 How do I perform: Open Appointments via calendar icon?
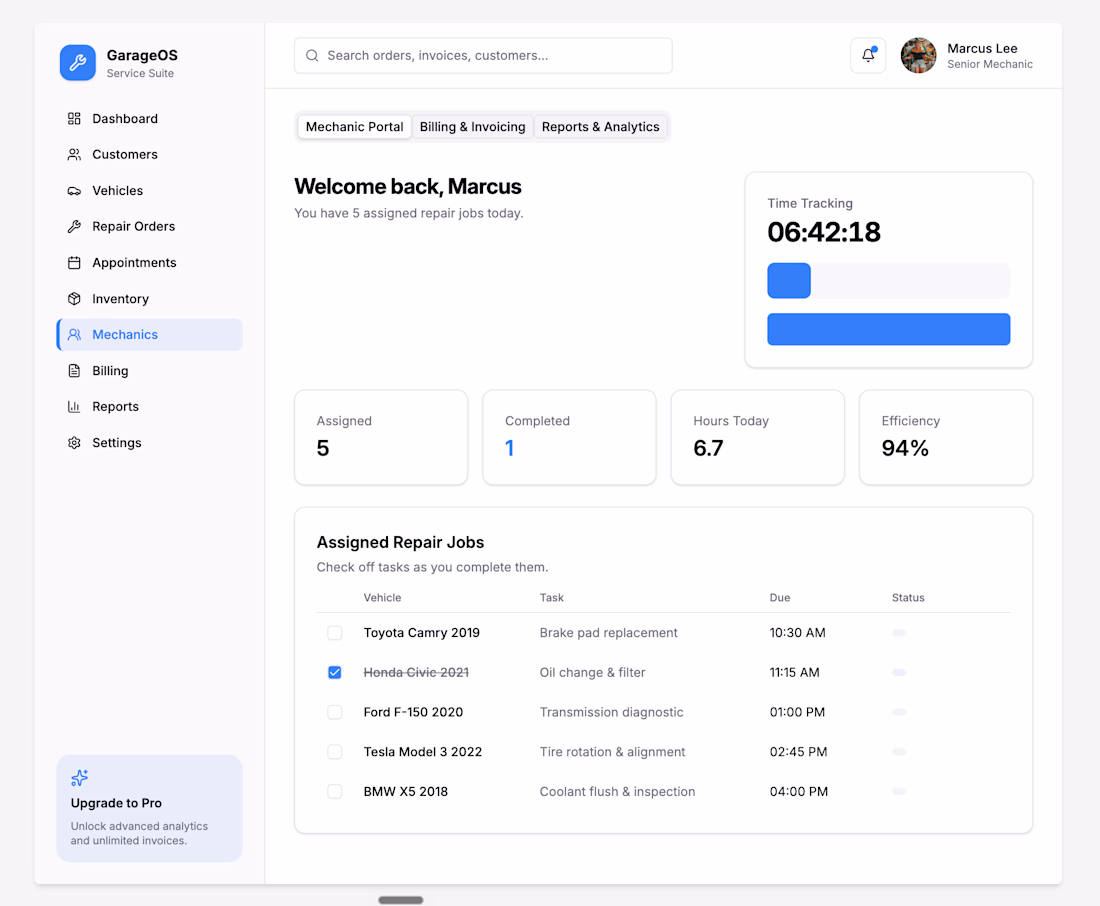(74, 262)
